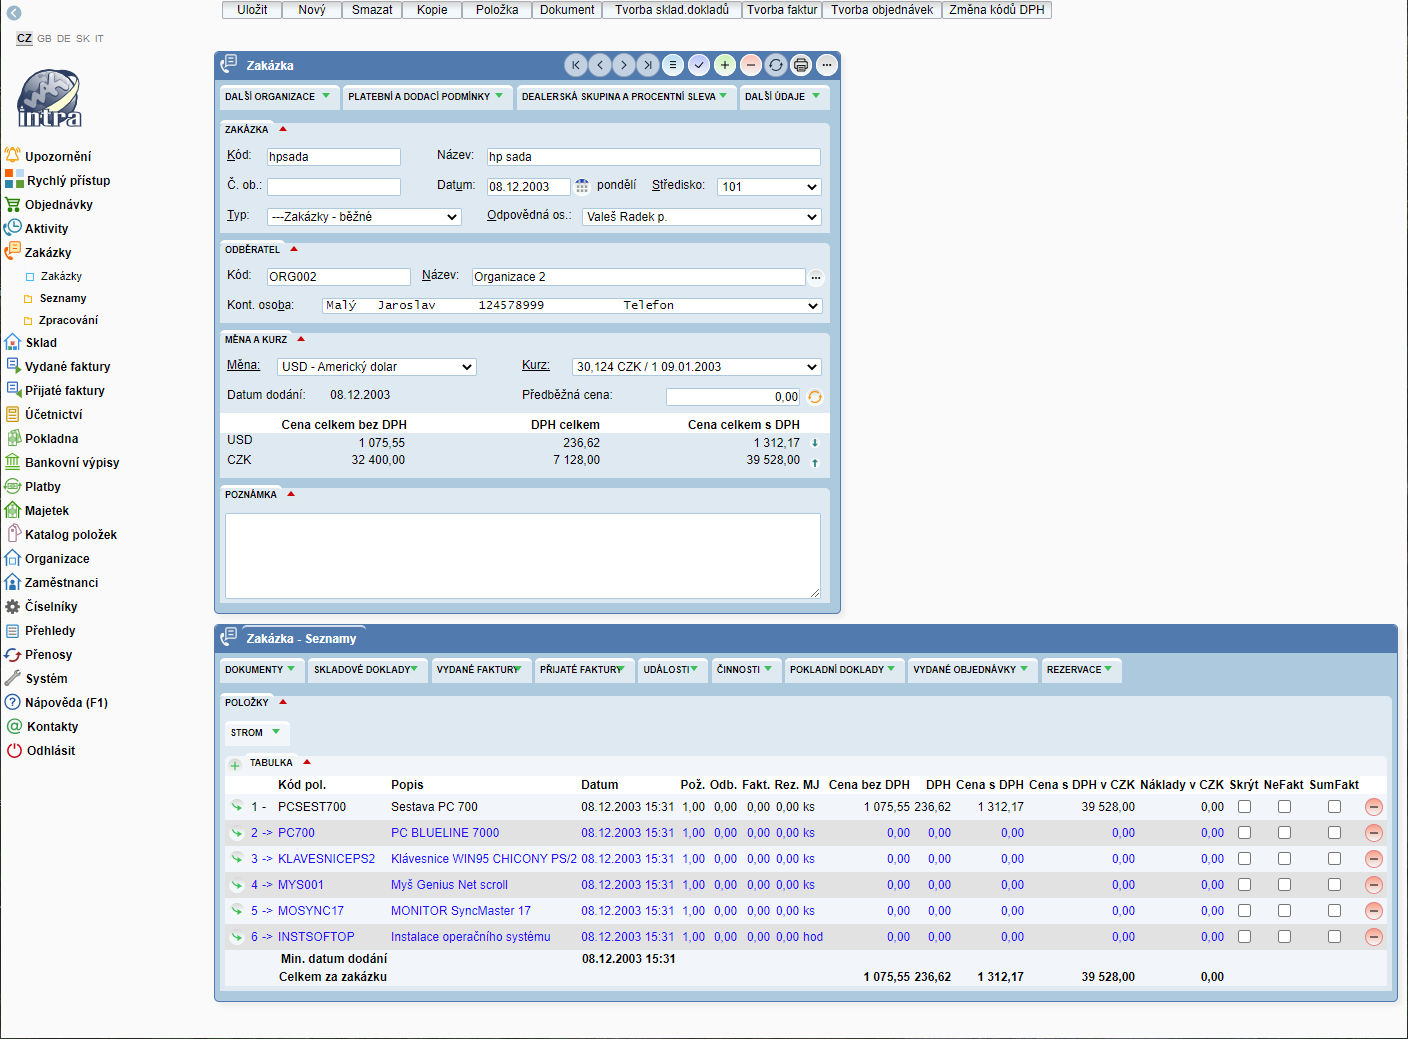Click the Tvorba faktur button
This screenshot has height=1039, width=1408.
point(782,10)
